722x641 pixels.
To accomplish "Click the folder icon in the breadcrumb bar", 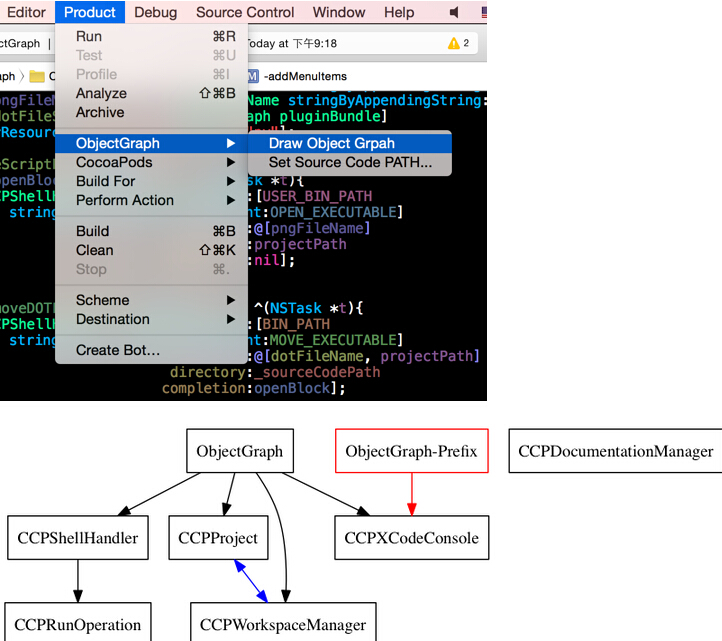I will tap(37, 76).
